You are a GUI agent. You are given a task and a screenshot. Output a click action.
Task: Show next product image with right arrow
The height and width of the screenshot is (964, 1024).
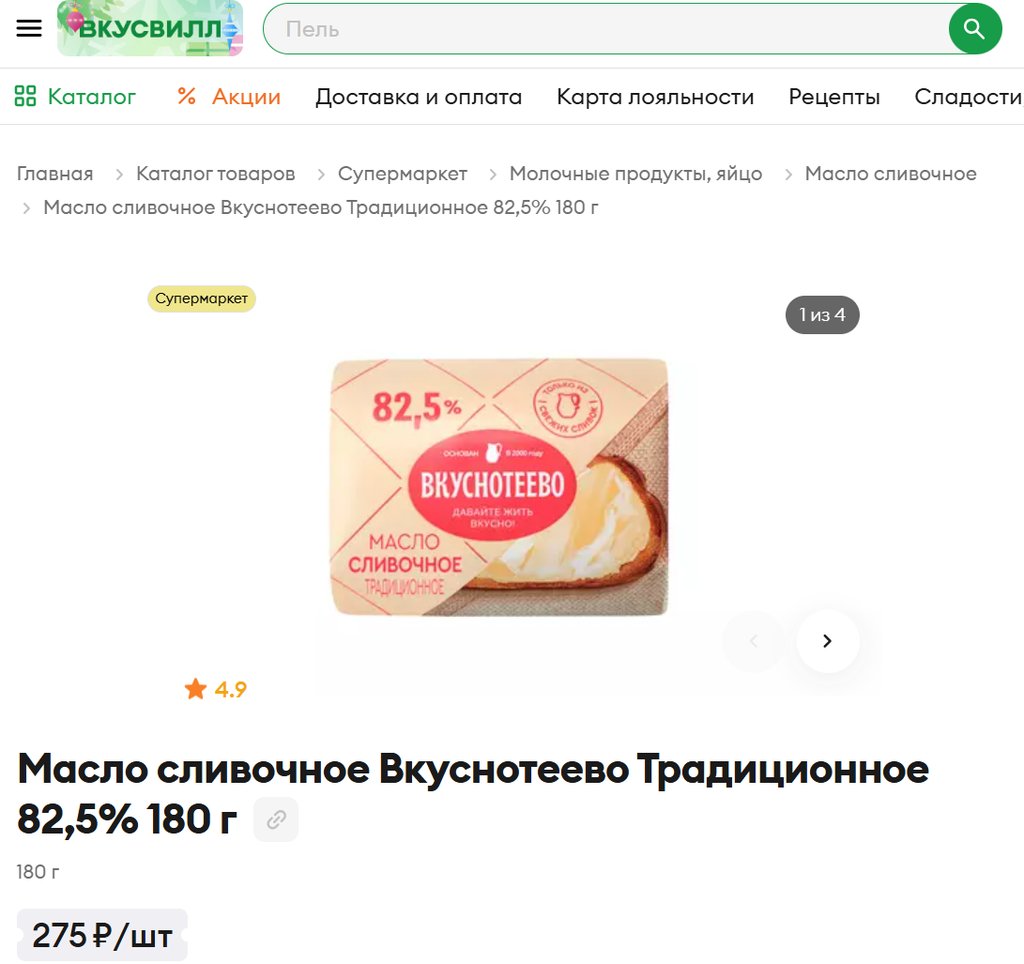827,641
